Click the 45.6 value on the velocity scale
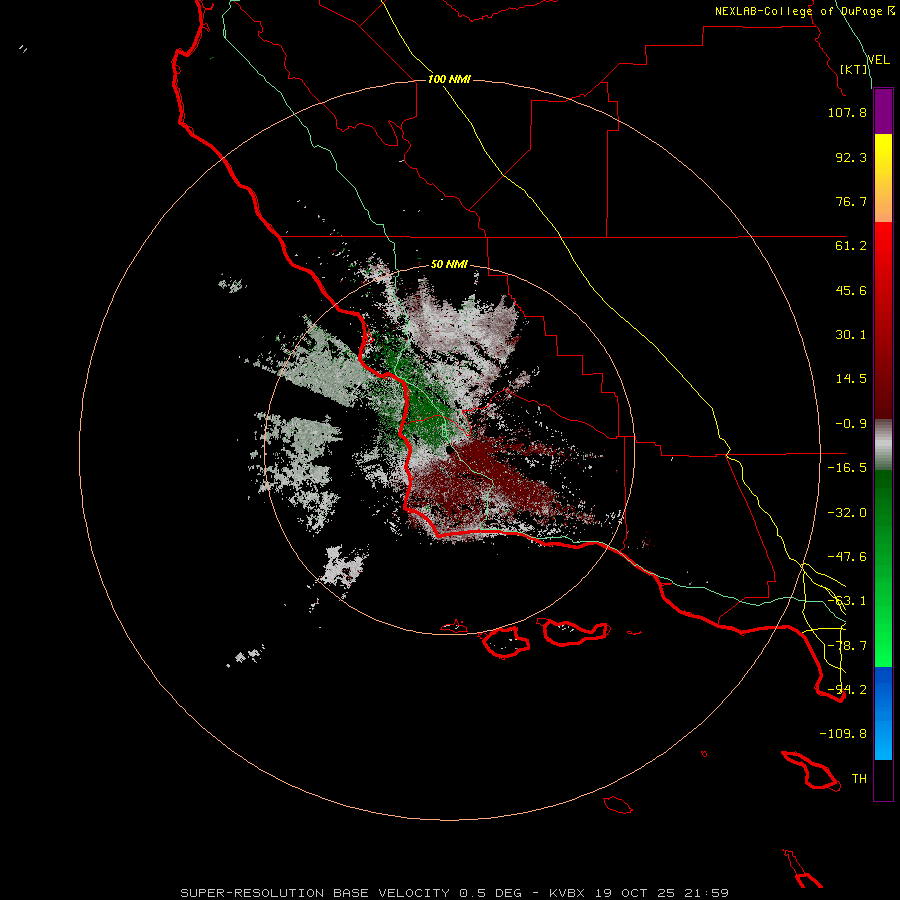The height and width of the screenshot is (900, 900). coord(851,290)
